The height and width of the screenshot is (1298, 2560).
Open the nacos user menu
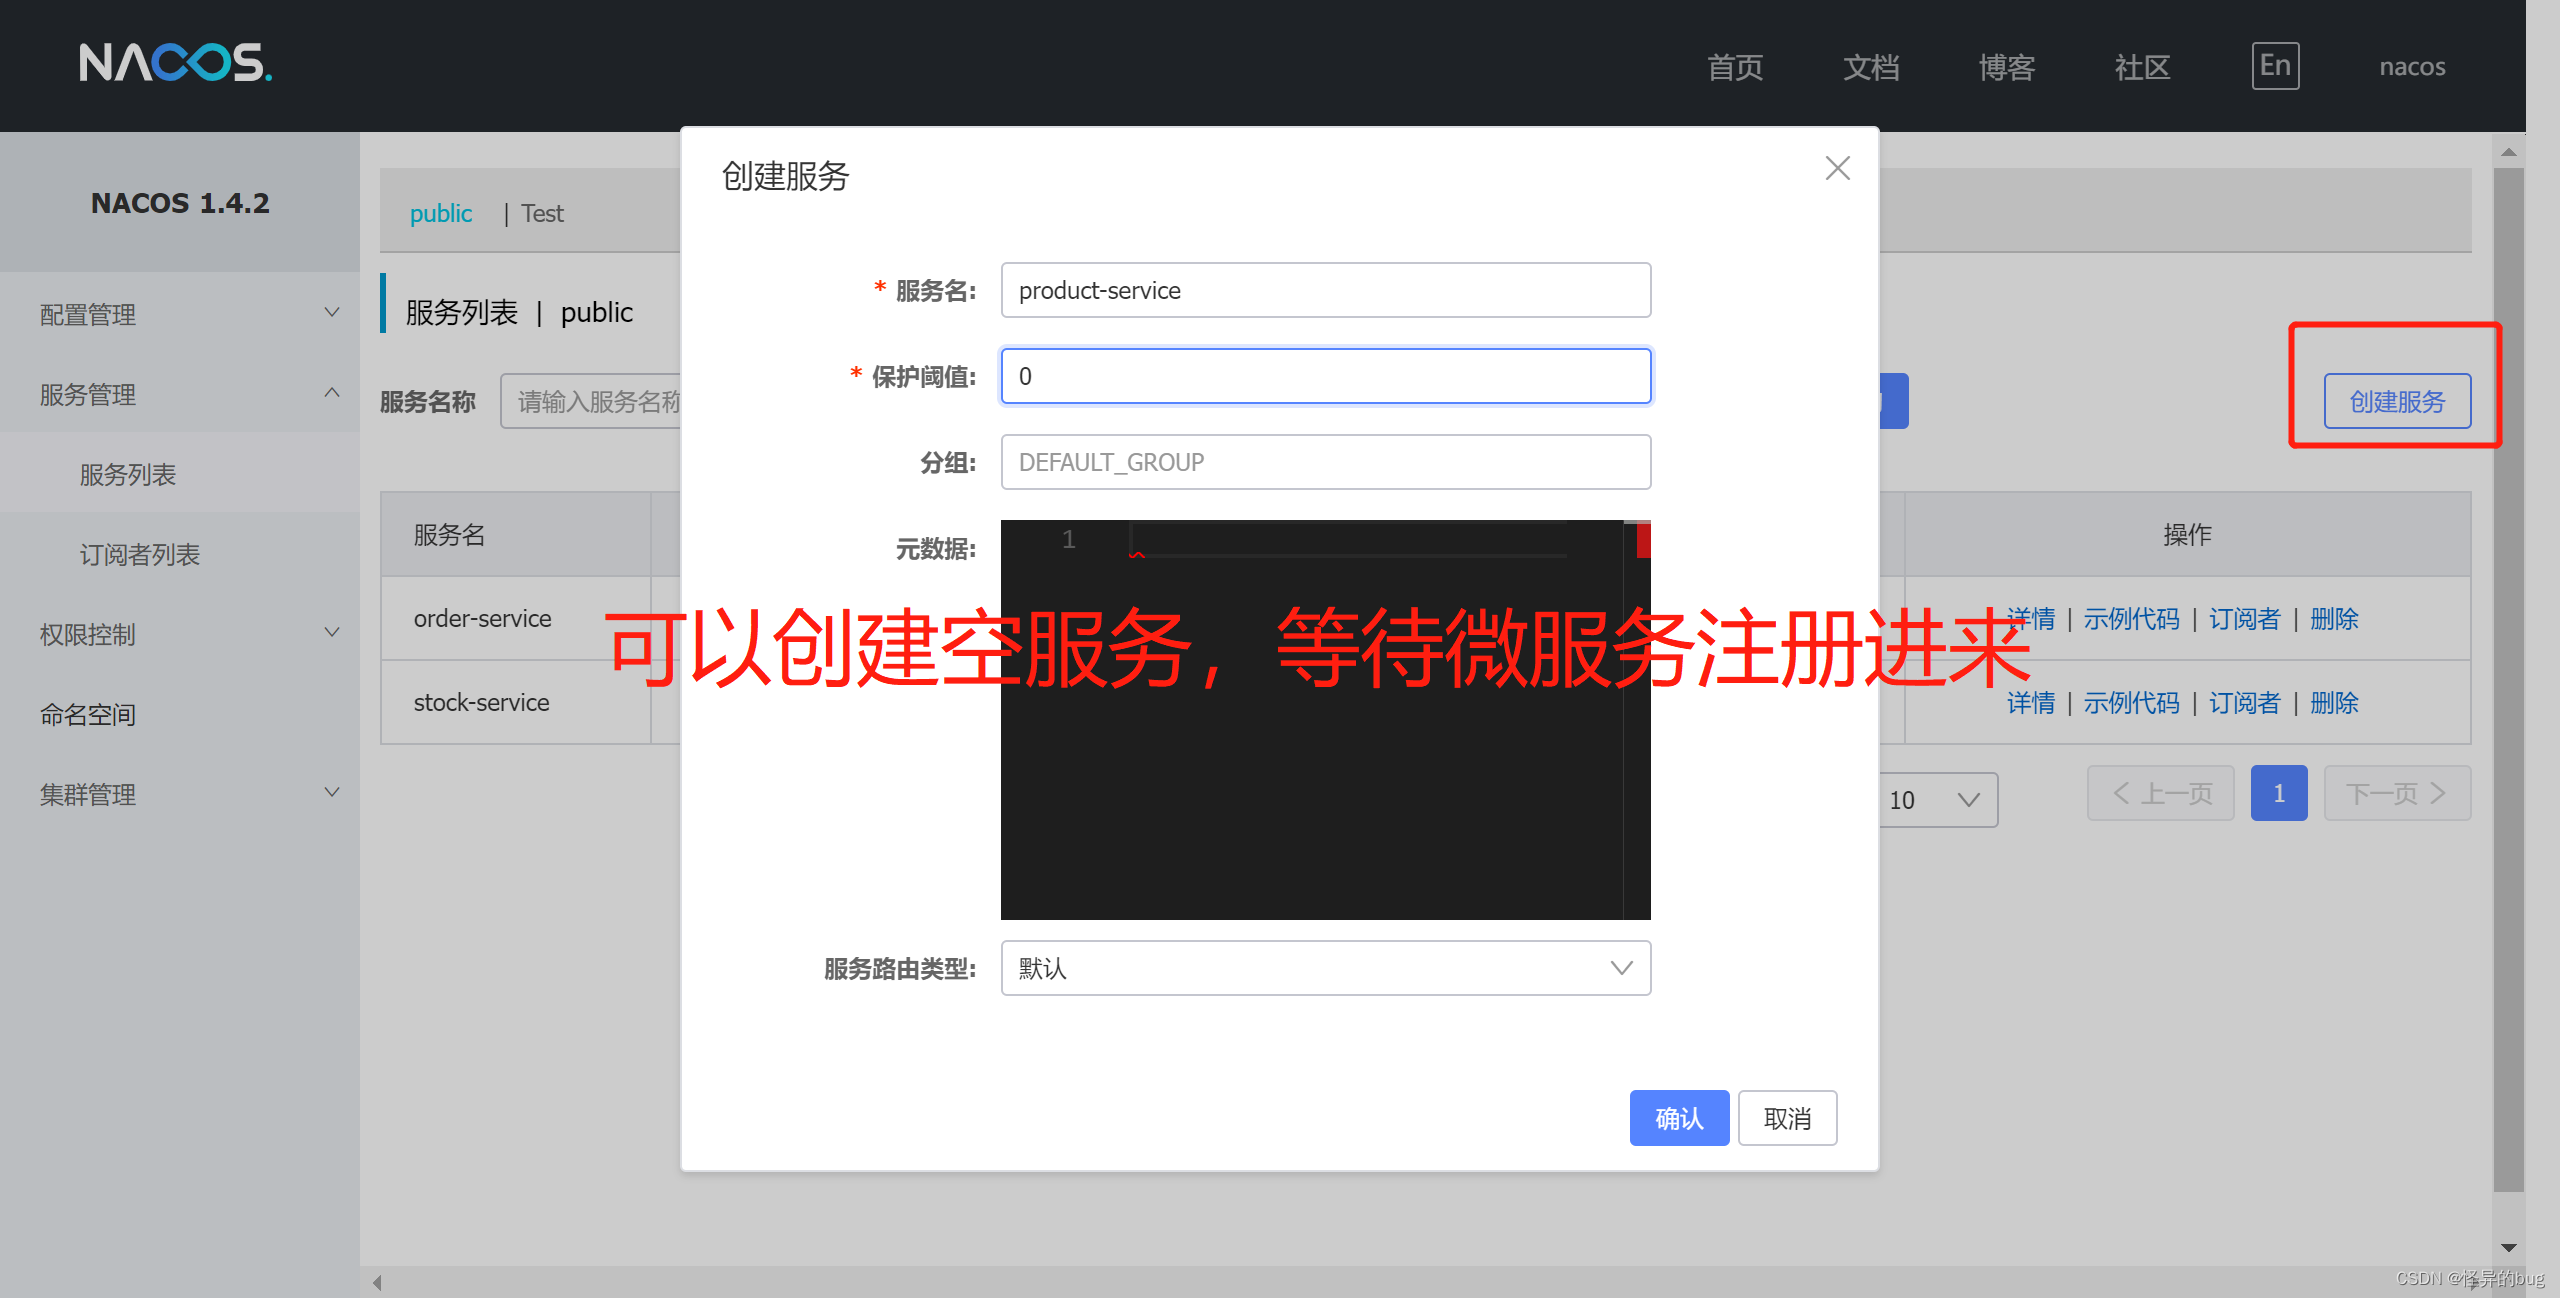tap(2412, 67)
